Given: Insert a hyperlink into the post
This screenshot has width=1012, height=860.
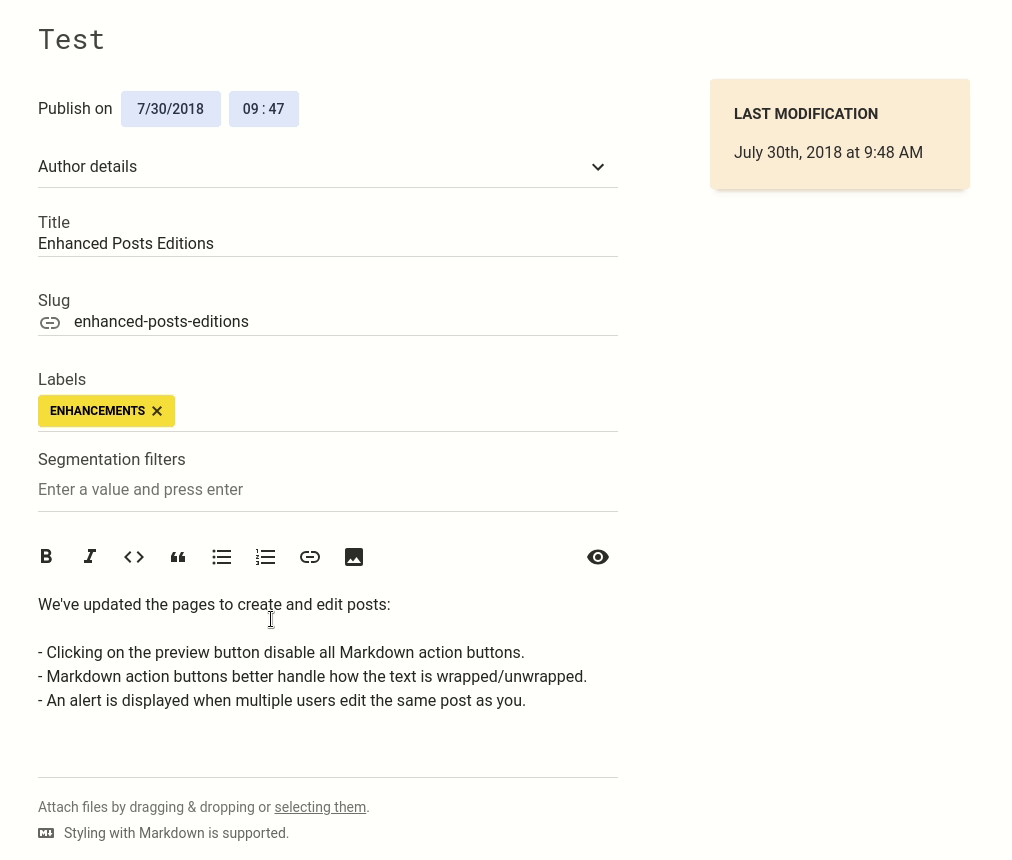Looking at the screenshot, I should pyautogui.click(x=310, y=557).
